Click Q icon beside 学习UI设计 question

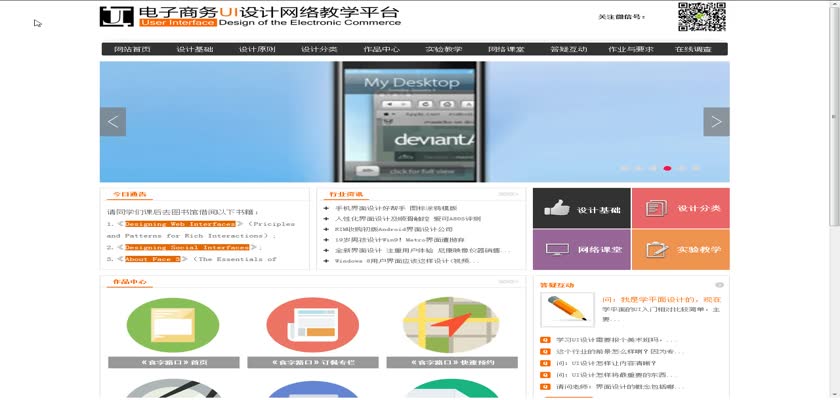[x=545, y=339]
